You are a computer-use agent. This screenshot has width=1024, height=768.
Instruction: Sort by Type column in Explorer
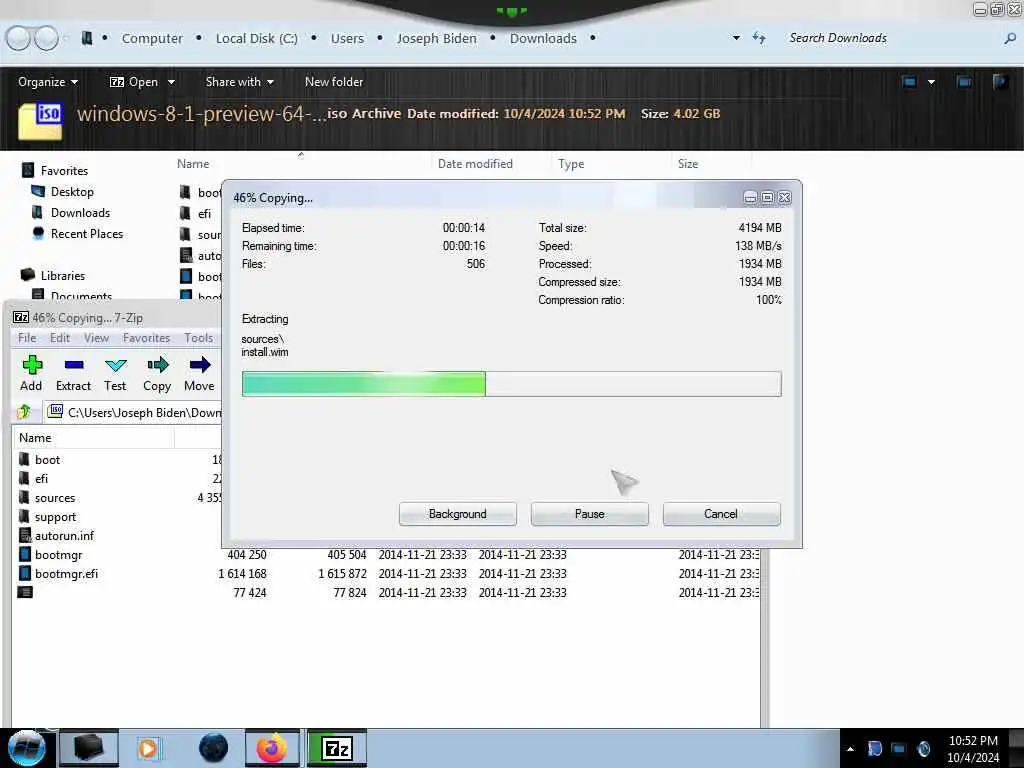click(571, 164)
